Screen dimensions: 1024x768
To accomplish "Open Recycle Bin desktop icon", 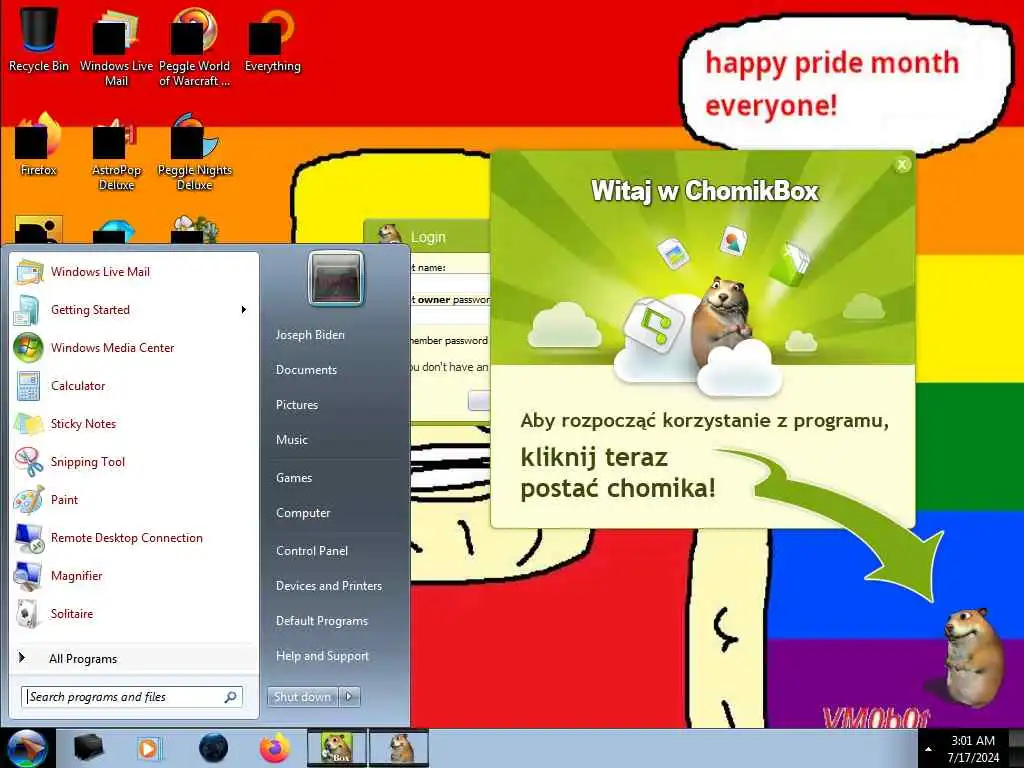I will pyautogui.click(x=39, y=39).
